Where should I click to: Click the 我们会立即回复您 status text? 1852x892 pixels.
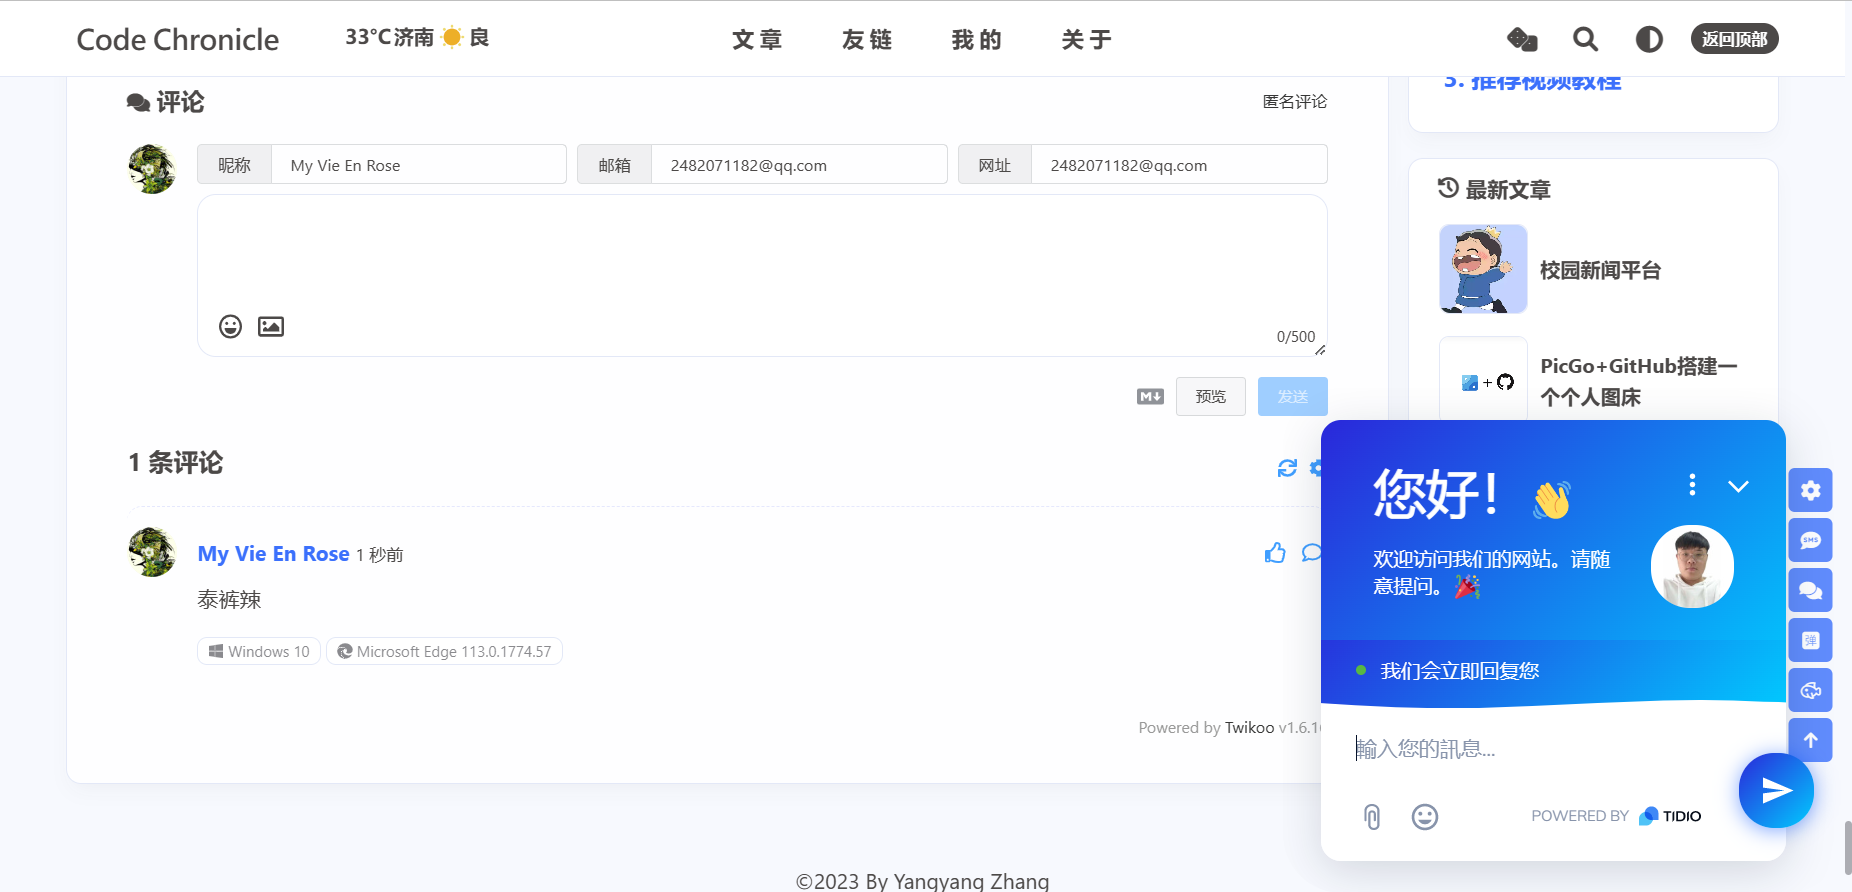click(1460, 670)
